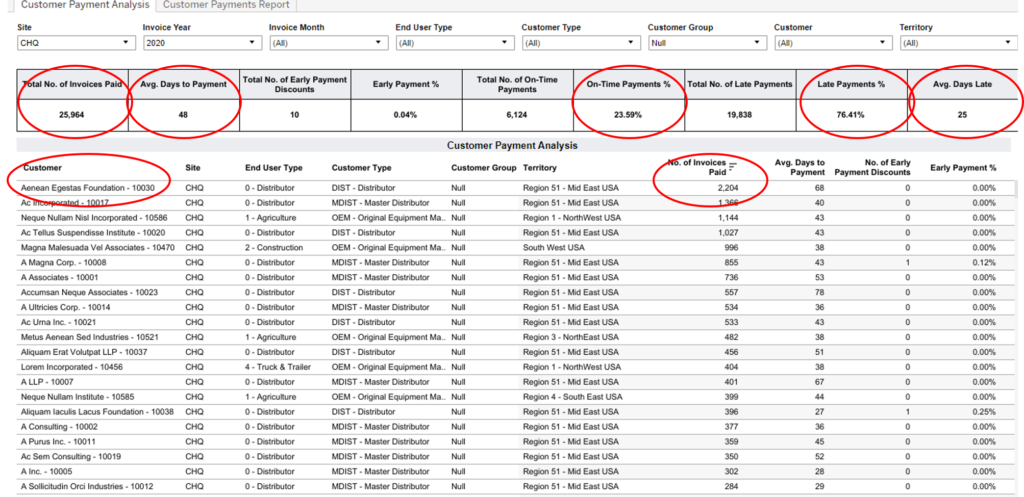The height and width of the screenshot is (497, 1024).
Task: Click the Early Payment % column header
Action: tap(963, 168)
